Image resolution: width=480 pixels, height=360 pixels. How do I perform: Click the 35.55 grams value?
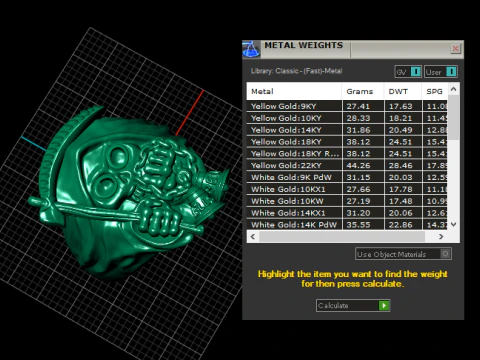pyautogui.click(x=358, y=225)
